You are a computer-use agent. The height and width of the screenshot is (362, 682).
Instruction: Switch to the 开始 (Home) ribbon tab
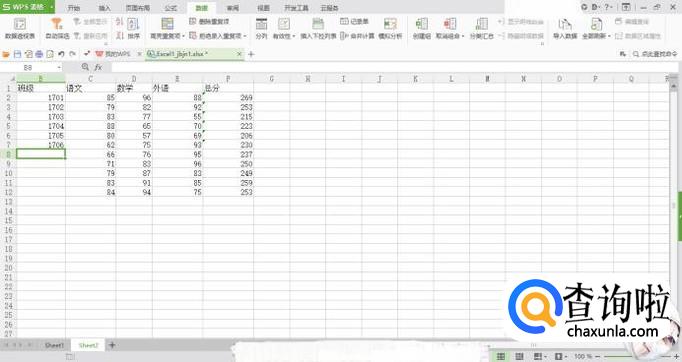coord(74,8)
